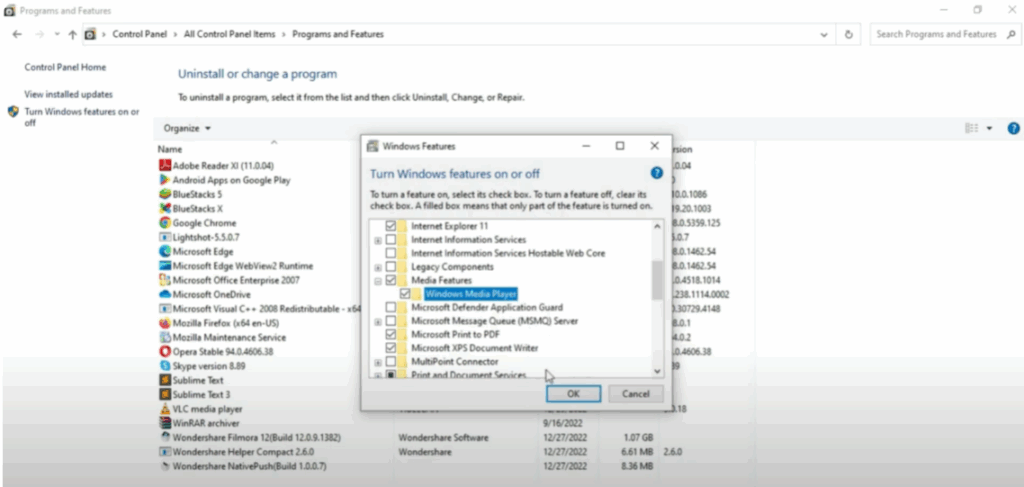1024x487 pixels.
Task: Click the Opera Stable icon
Action: click(165, 352)
